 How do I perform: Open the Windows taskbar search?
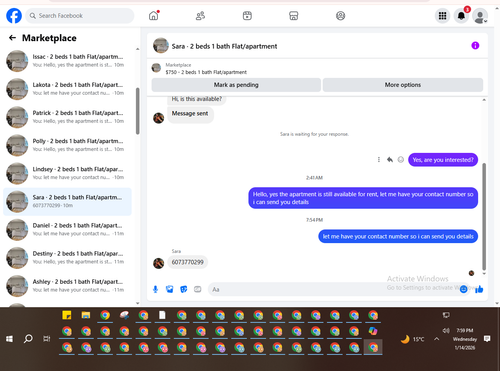tap(28, 339)
